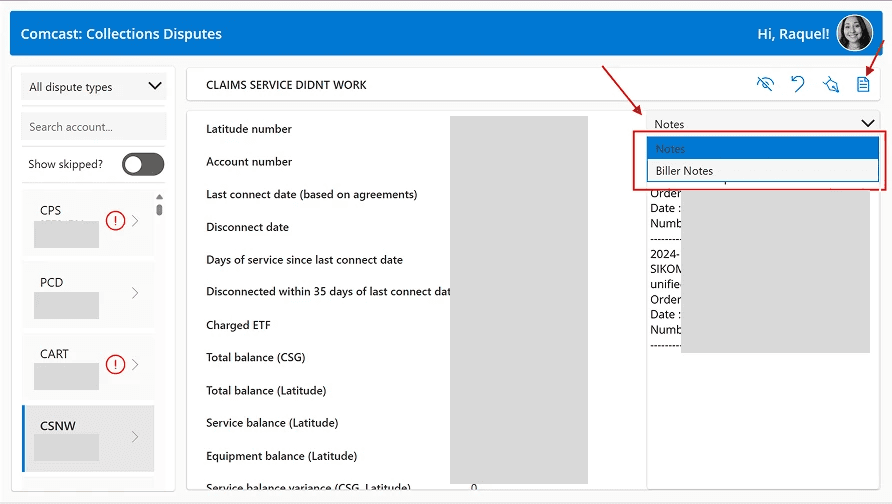This screenshot has height=504, width=892.
Task: Select the CART dispute entry
Action: coord(88,366)
